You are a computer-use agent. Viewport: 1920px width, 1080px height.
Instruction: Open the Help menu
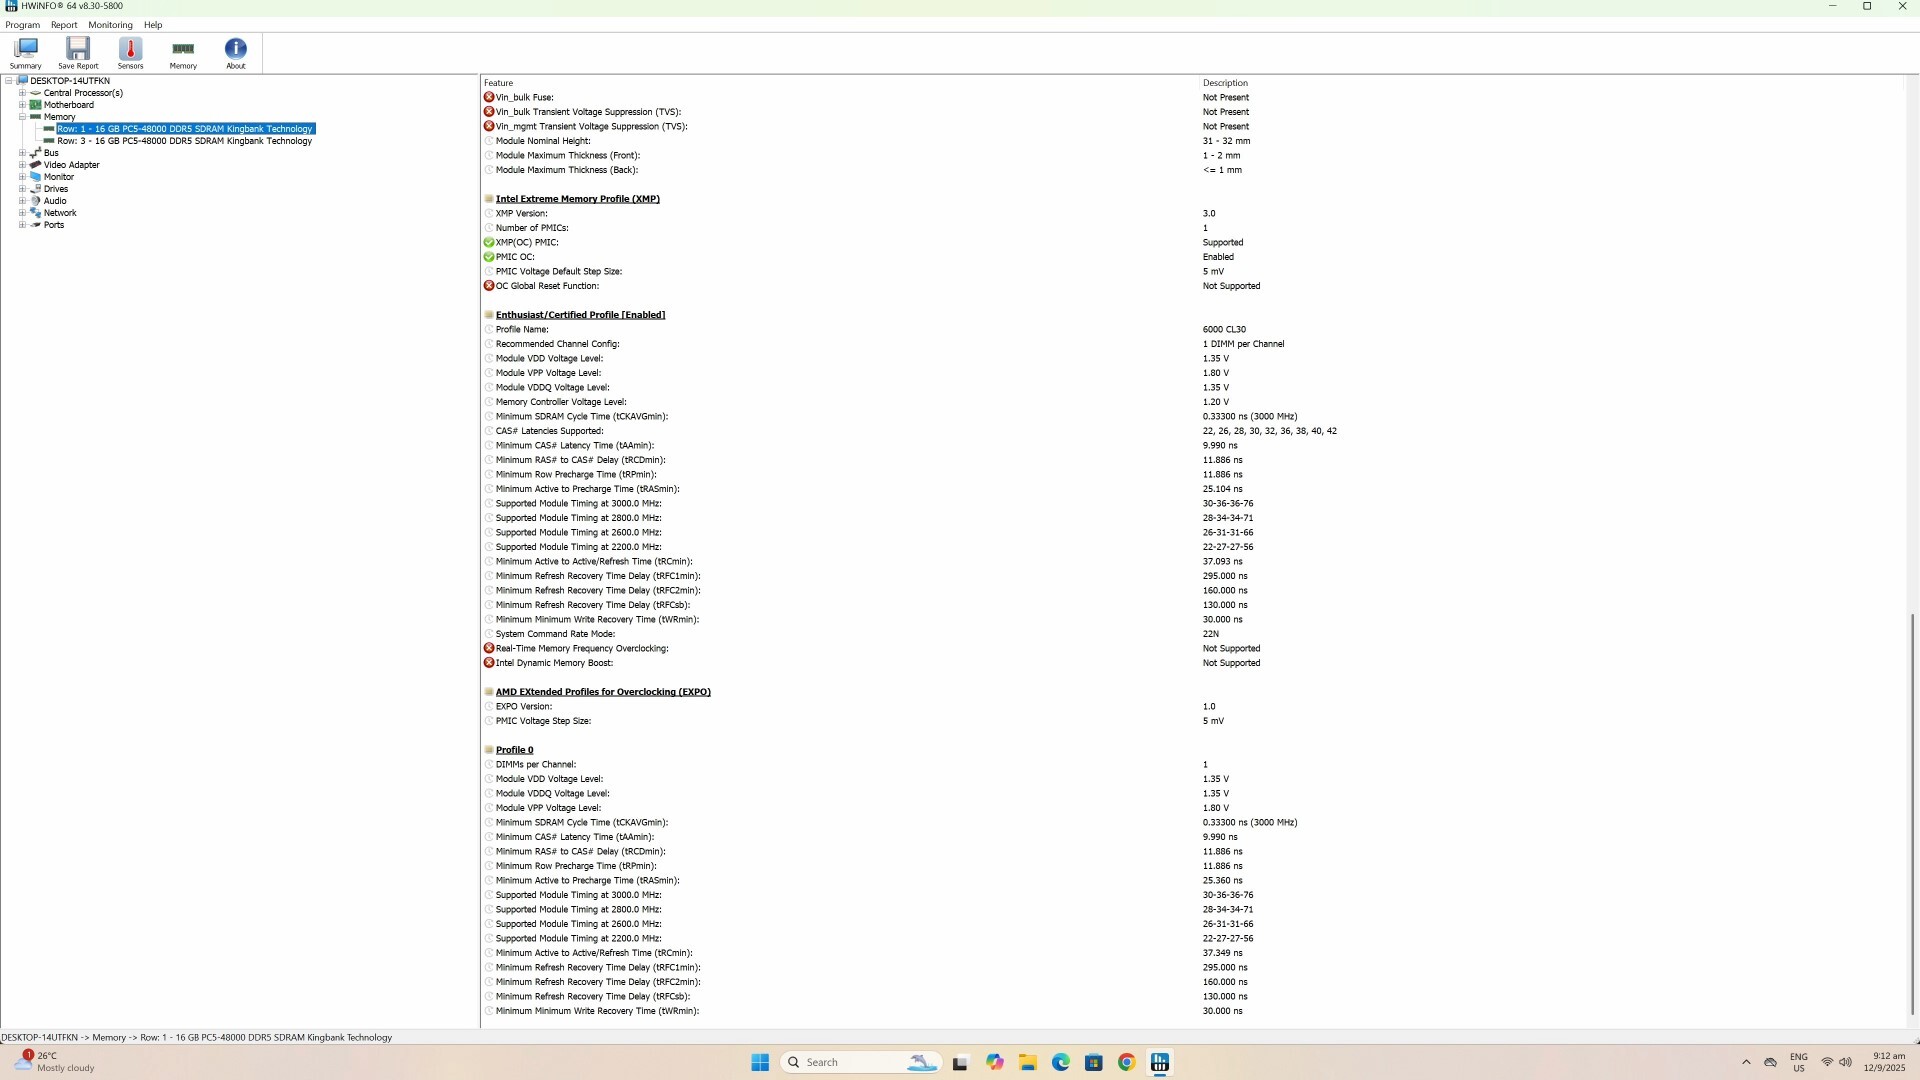click(x=153, y=25)
